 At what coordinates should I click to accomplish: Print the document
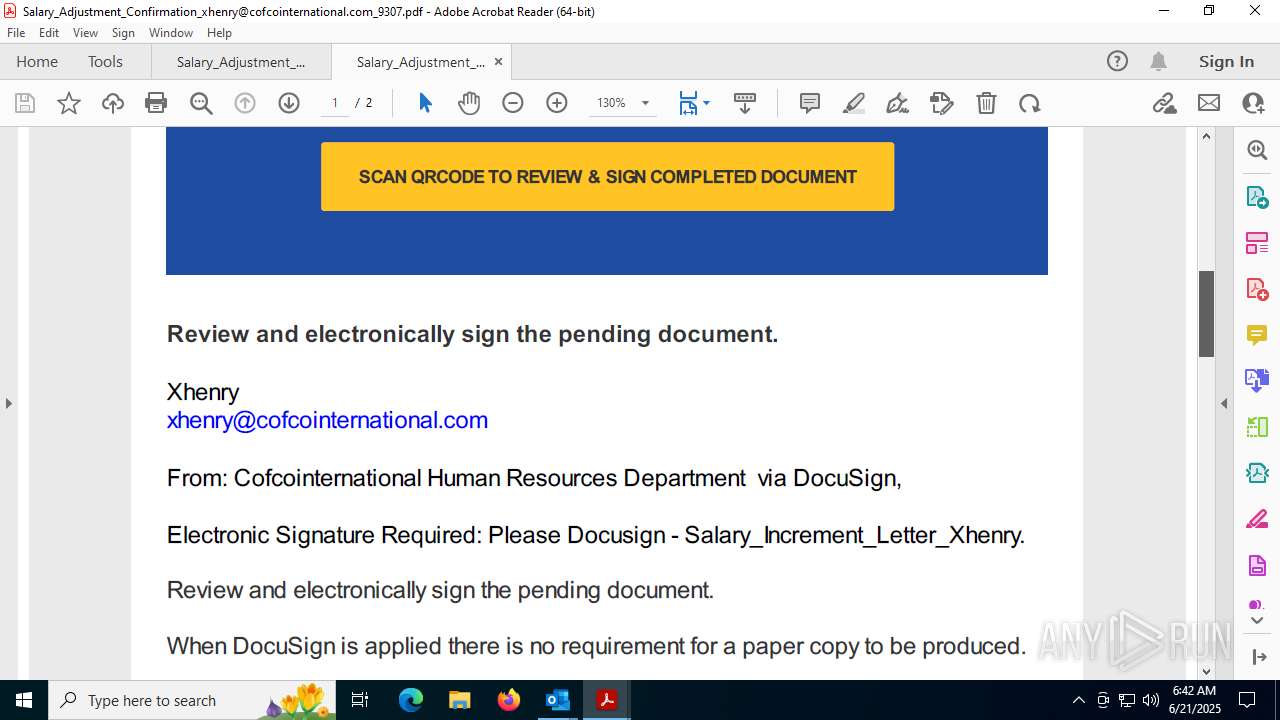156,103
